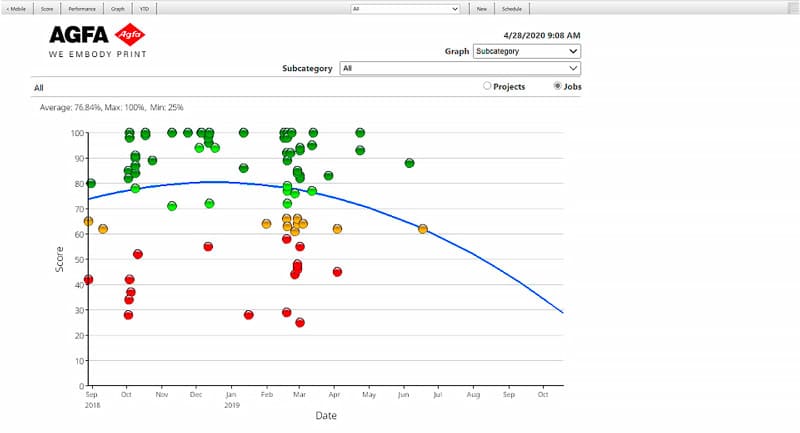Image resolution: width=800 pixels, height=433 pixels.
Task: Select the Projects radio button
Action: pos(487,86)
